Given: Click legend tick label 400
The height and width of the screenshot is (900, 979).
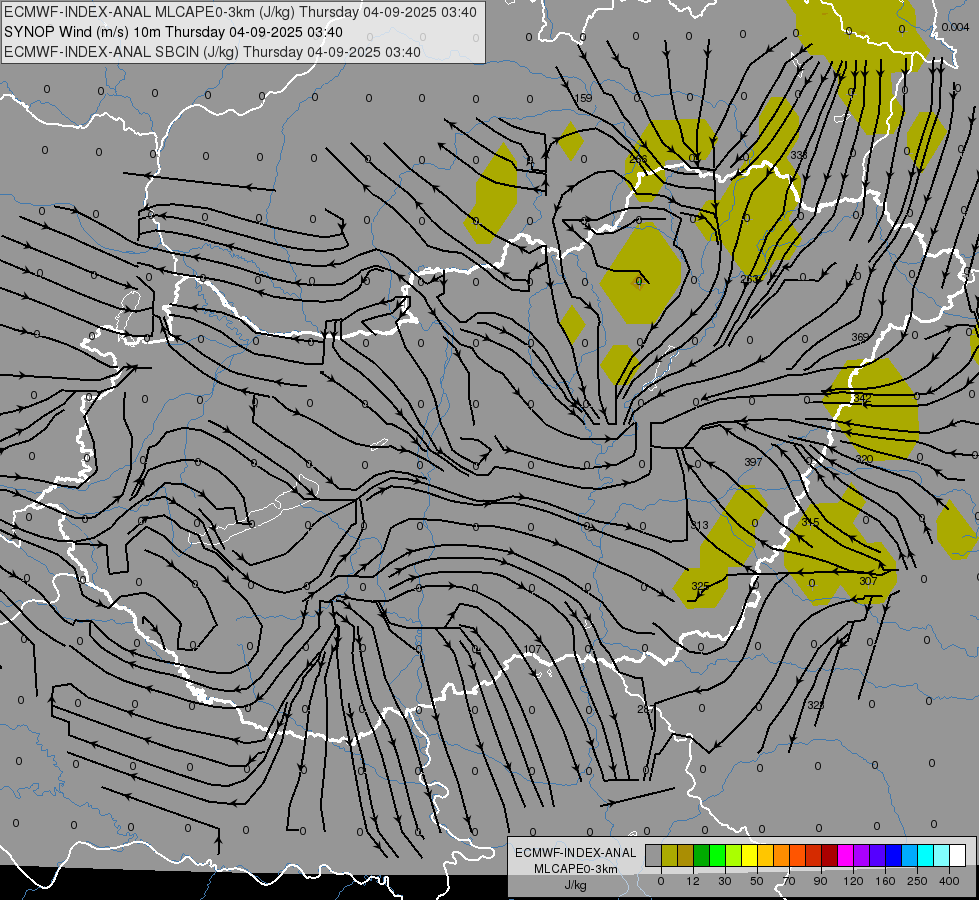Looking at the screenshot, I should (x=949, y=881).
